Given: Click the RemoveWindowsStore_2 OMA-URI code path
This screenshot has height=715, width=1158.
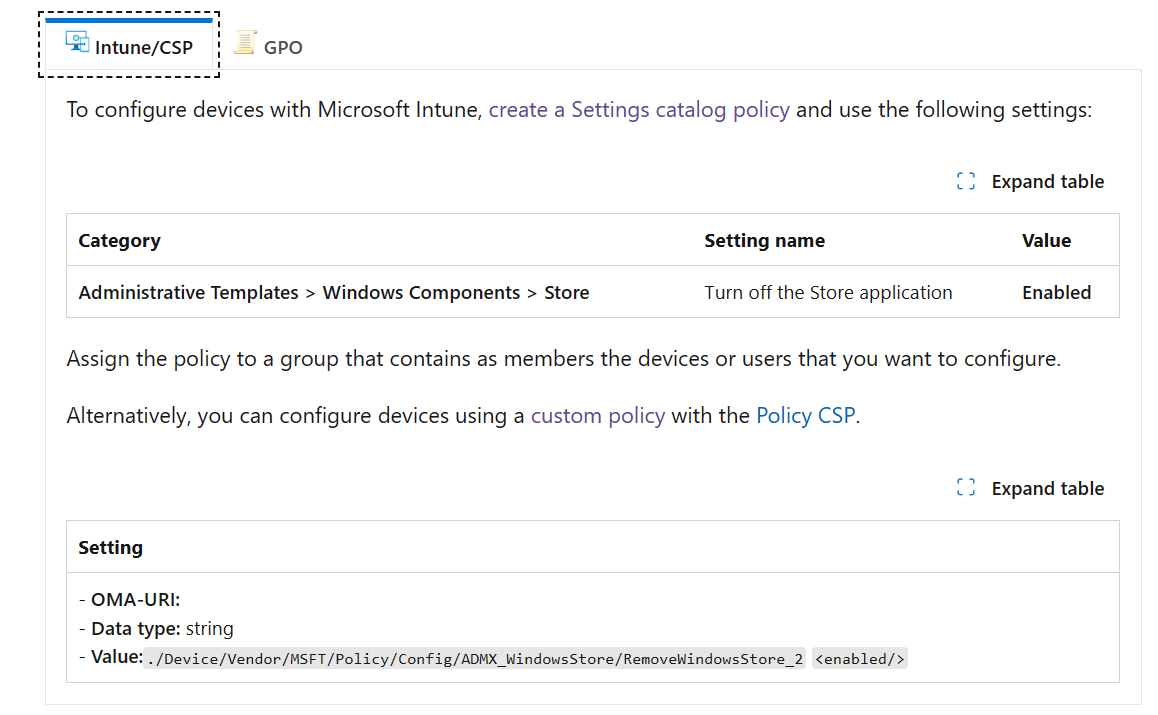Looking at the screenshot, I should point(475,659).
